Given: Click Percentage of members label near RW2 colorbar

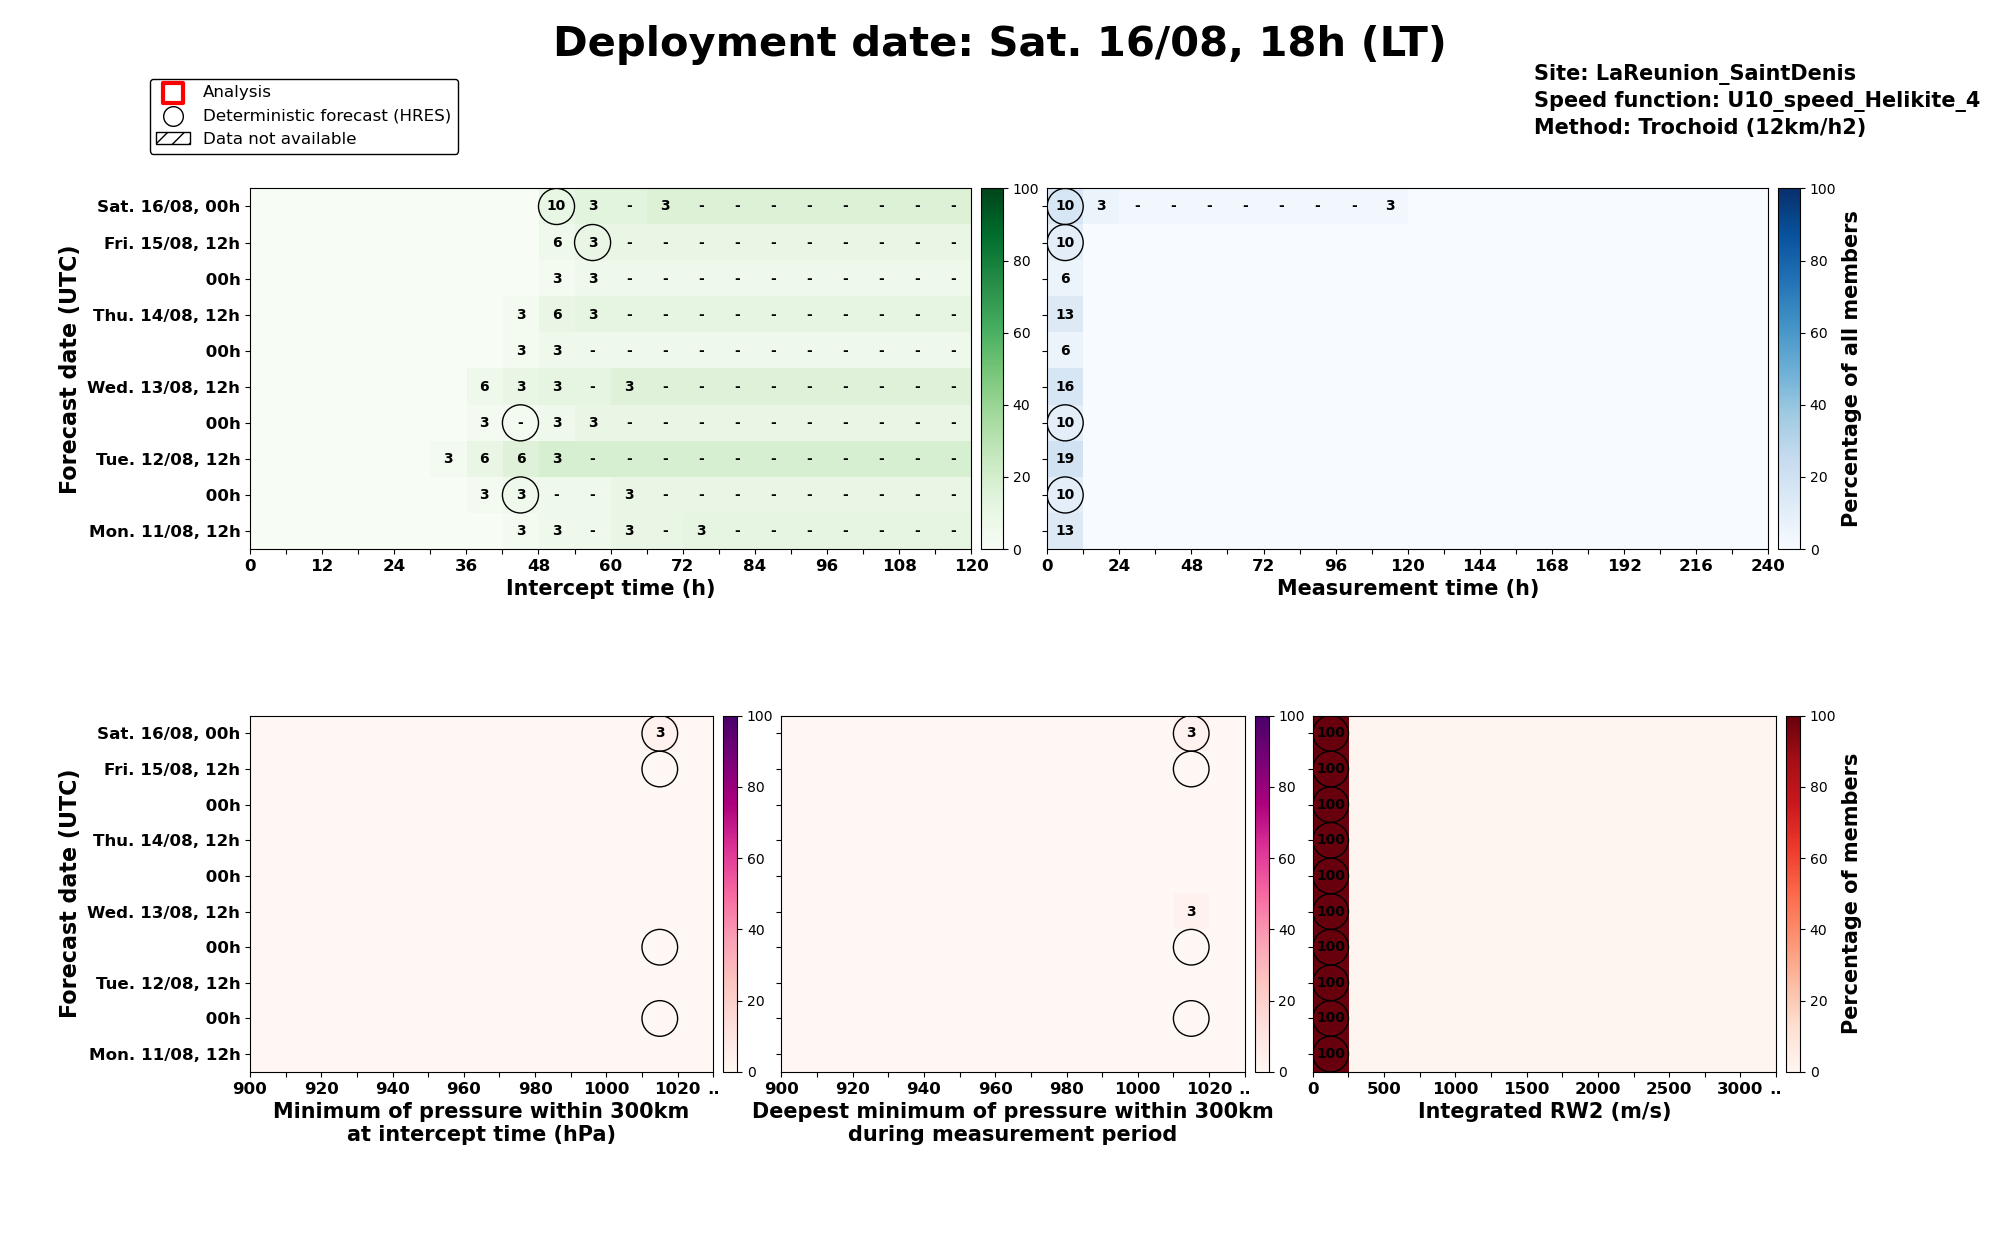Looking at the screenshot, I should pyautogui.click(x=1849, y=894).
